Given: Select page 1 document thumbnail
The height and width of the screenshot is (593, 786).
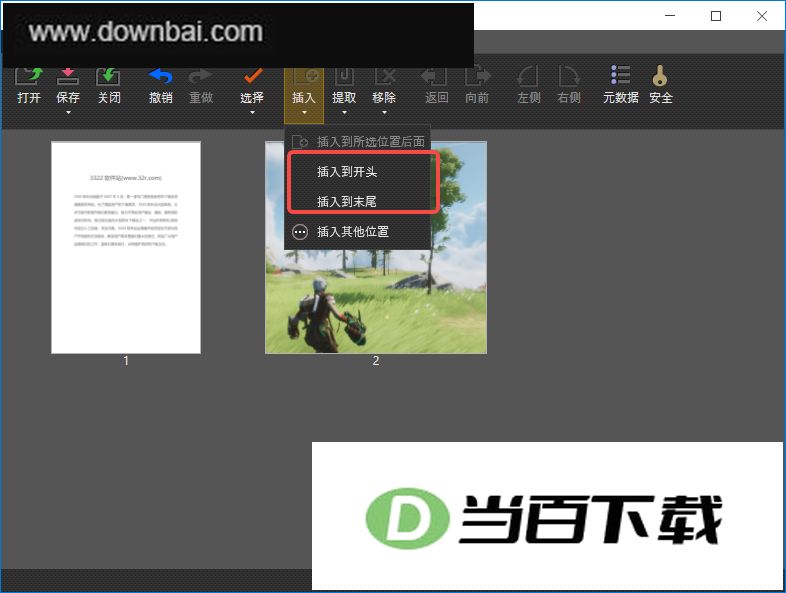Looking at the screenshot, I should [126, 248].
